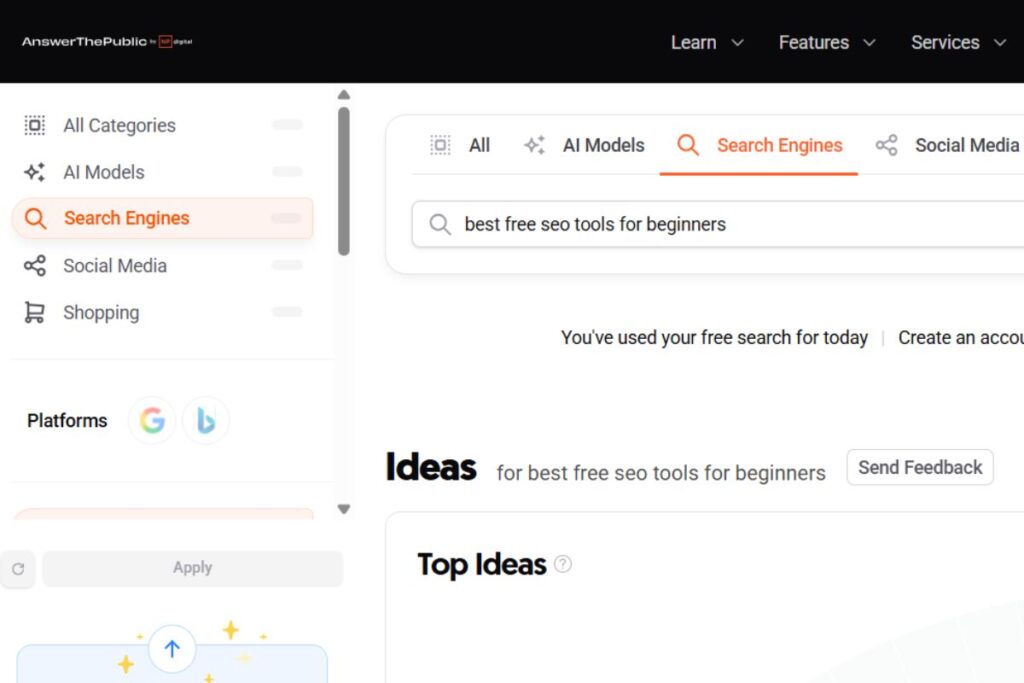Click the Send Feedback button

(x=919, y=467)
